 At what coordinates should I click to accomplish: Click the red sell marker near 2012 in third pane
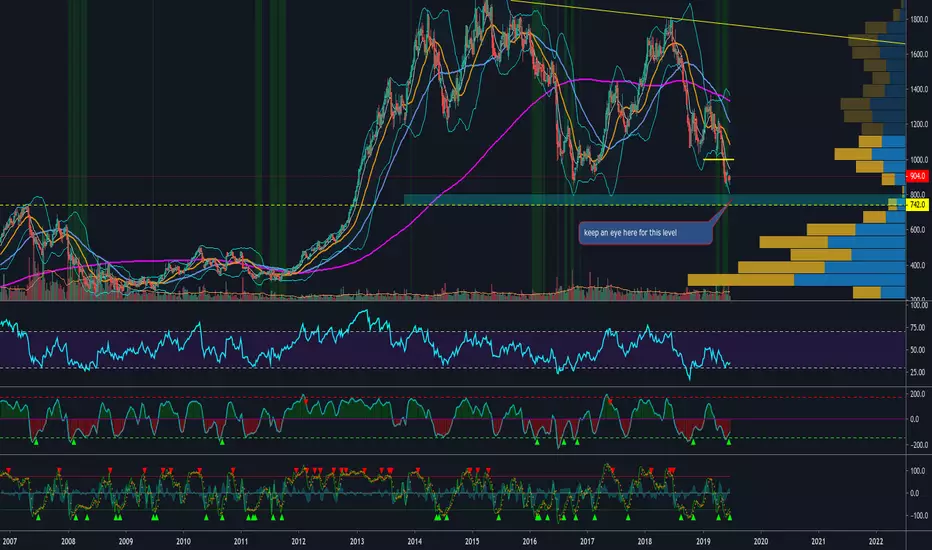coord(306,401)
